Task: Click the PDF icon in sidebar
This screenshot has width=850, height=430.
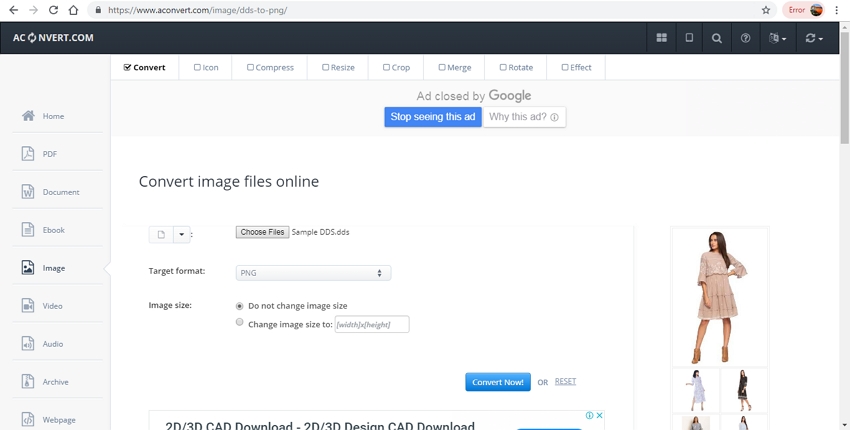Action: 29,154
